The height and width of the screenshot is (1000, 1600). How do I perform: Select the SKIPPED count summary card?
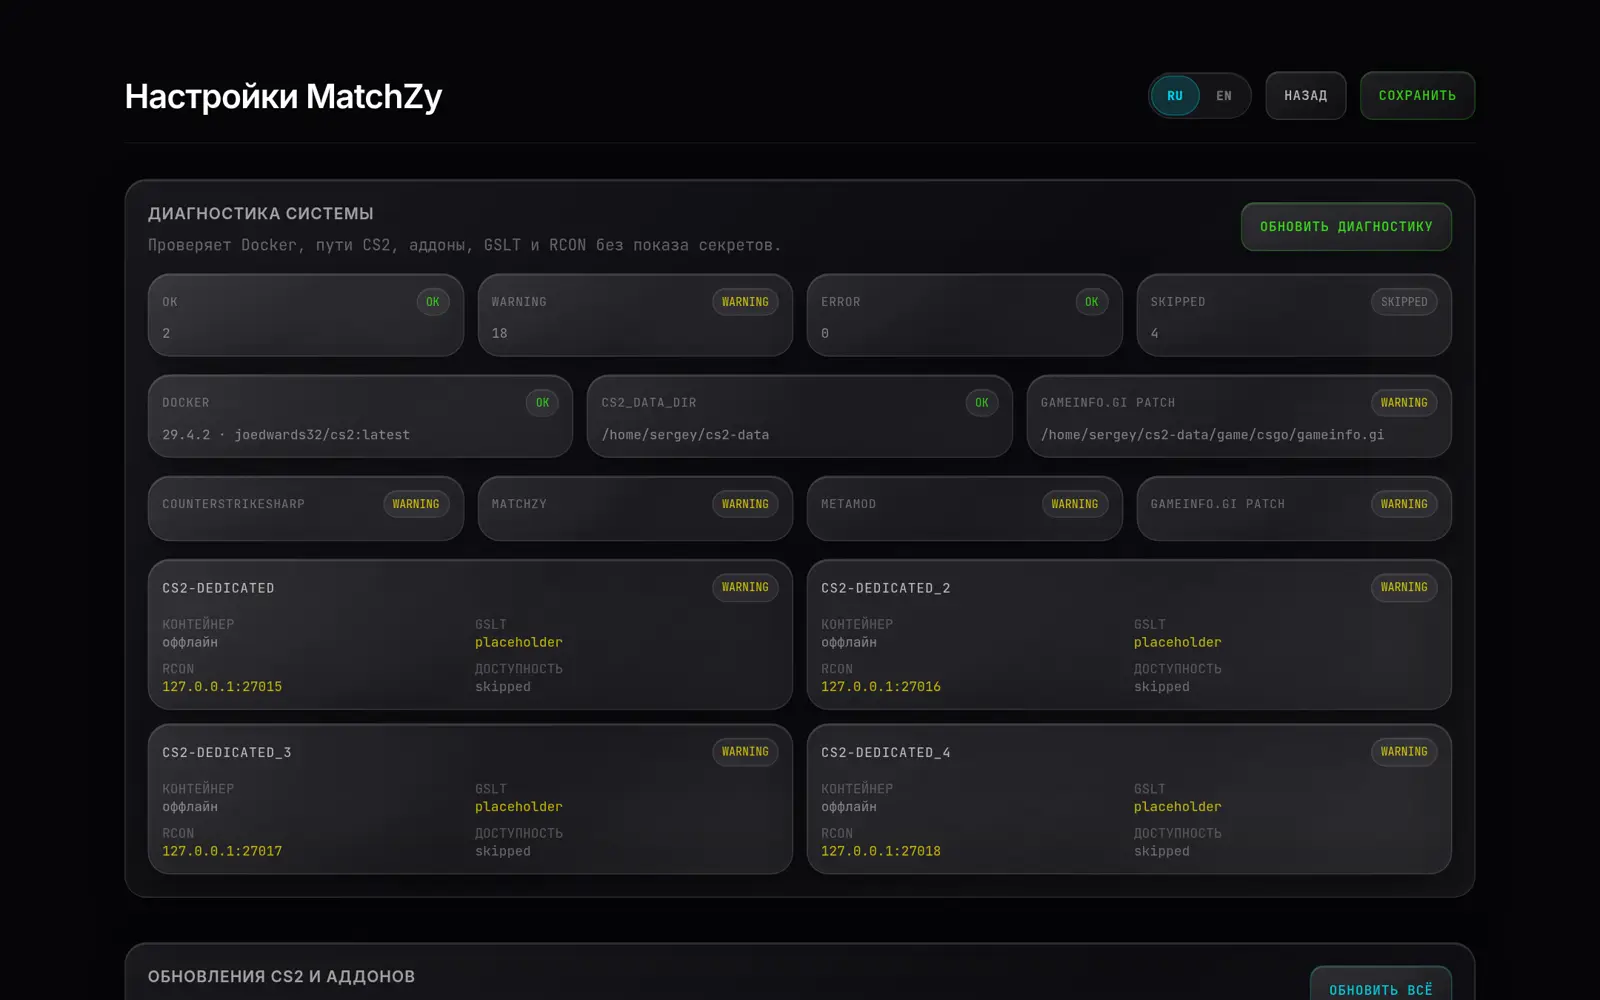(1294, 315)
